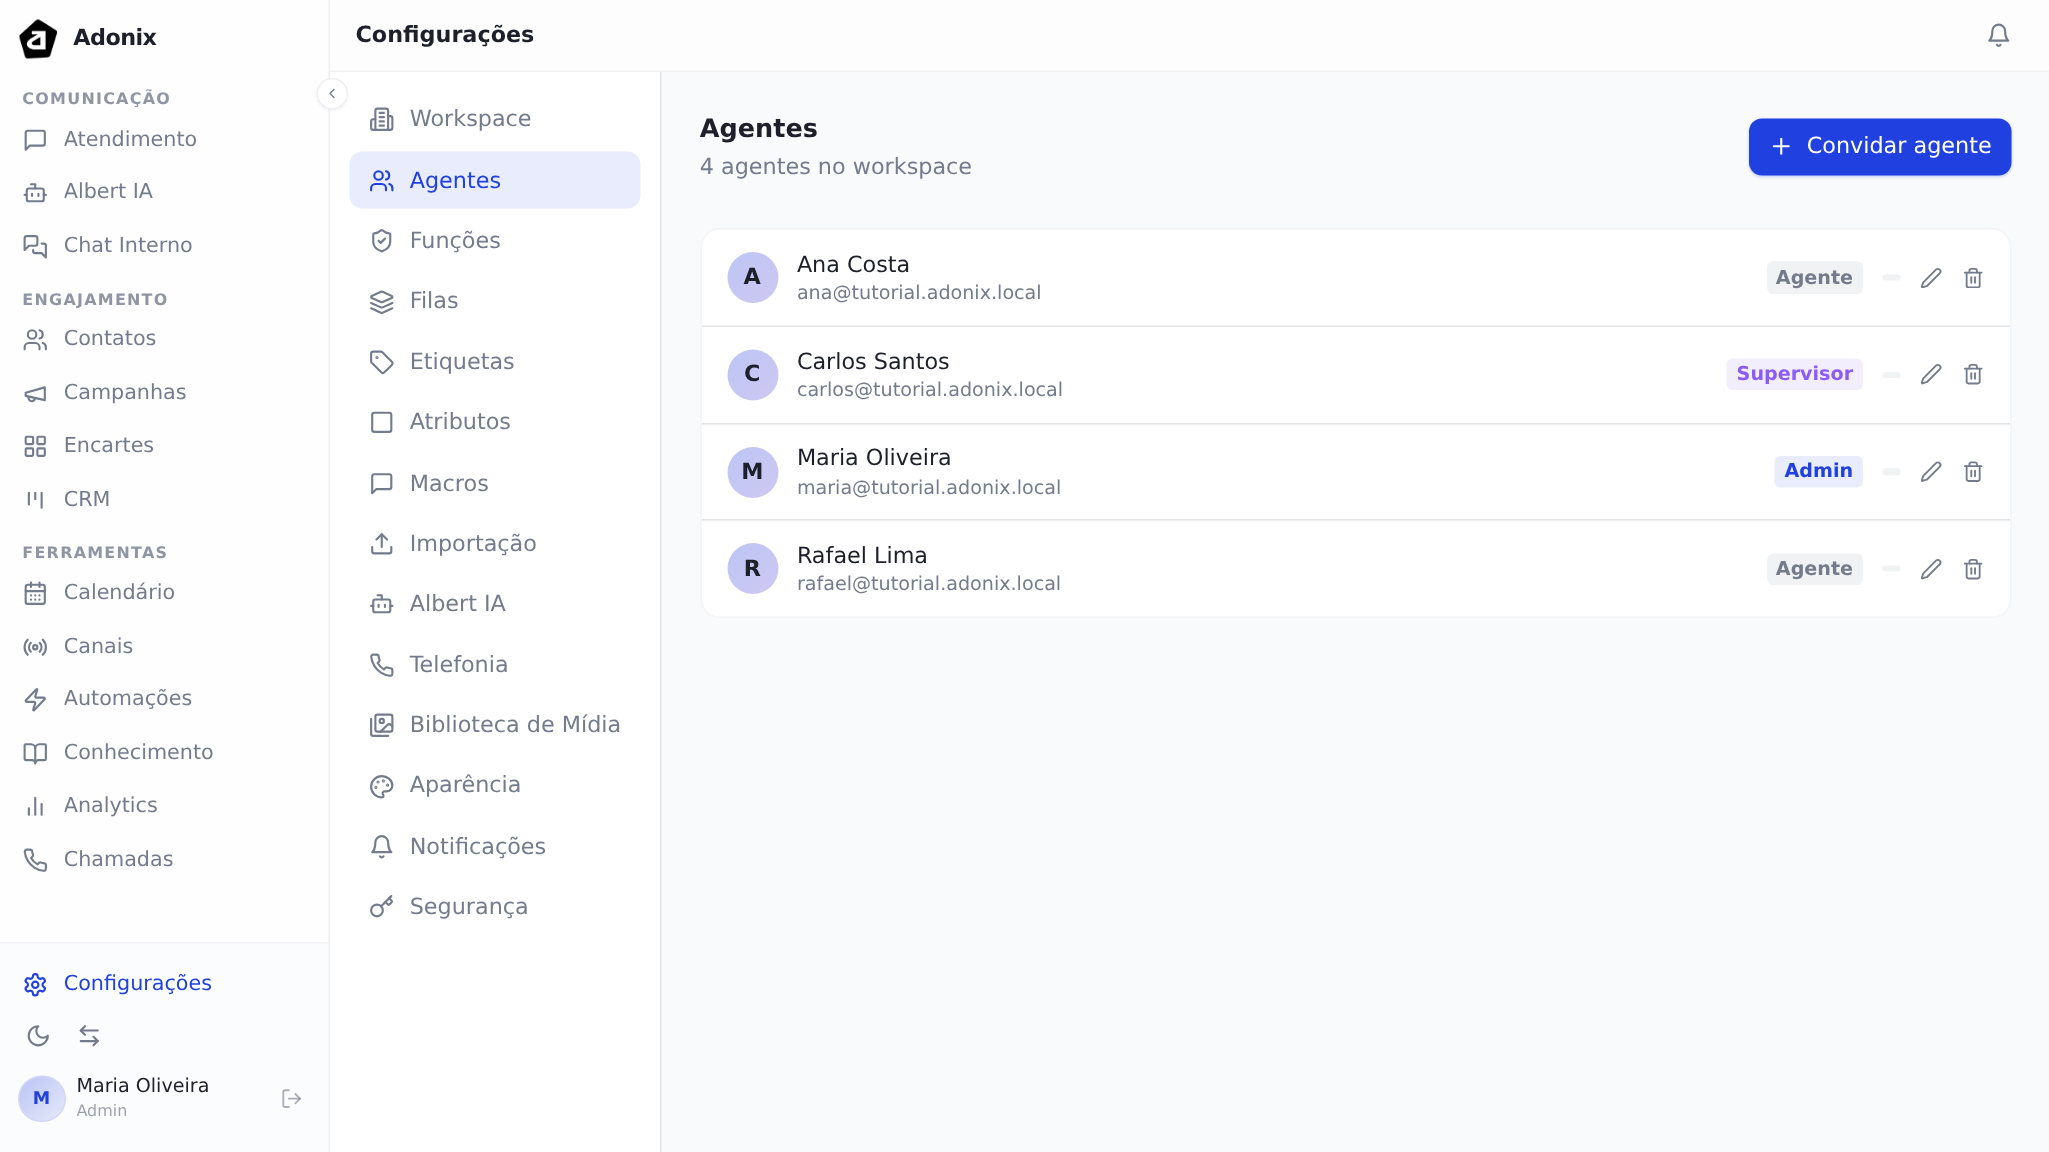
Task: Click the pencil icon for Rafael Lima
Action: point(1931,569)
